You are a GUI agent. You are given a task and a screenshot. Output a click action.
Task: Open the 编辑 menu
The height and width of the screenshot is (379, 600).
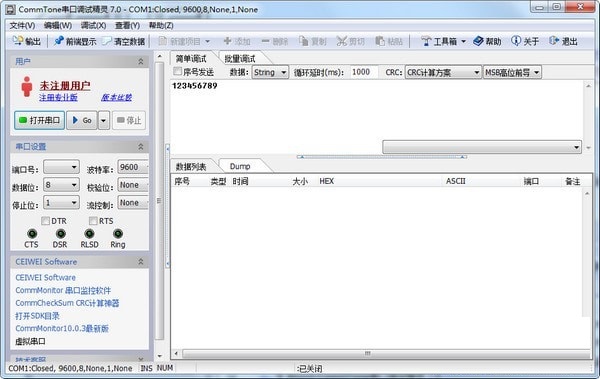58,25
